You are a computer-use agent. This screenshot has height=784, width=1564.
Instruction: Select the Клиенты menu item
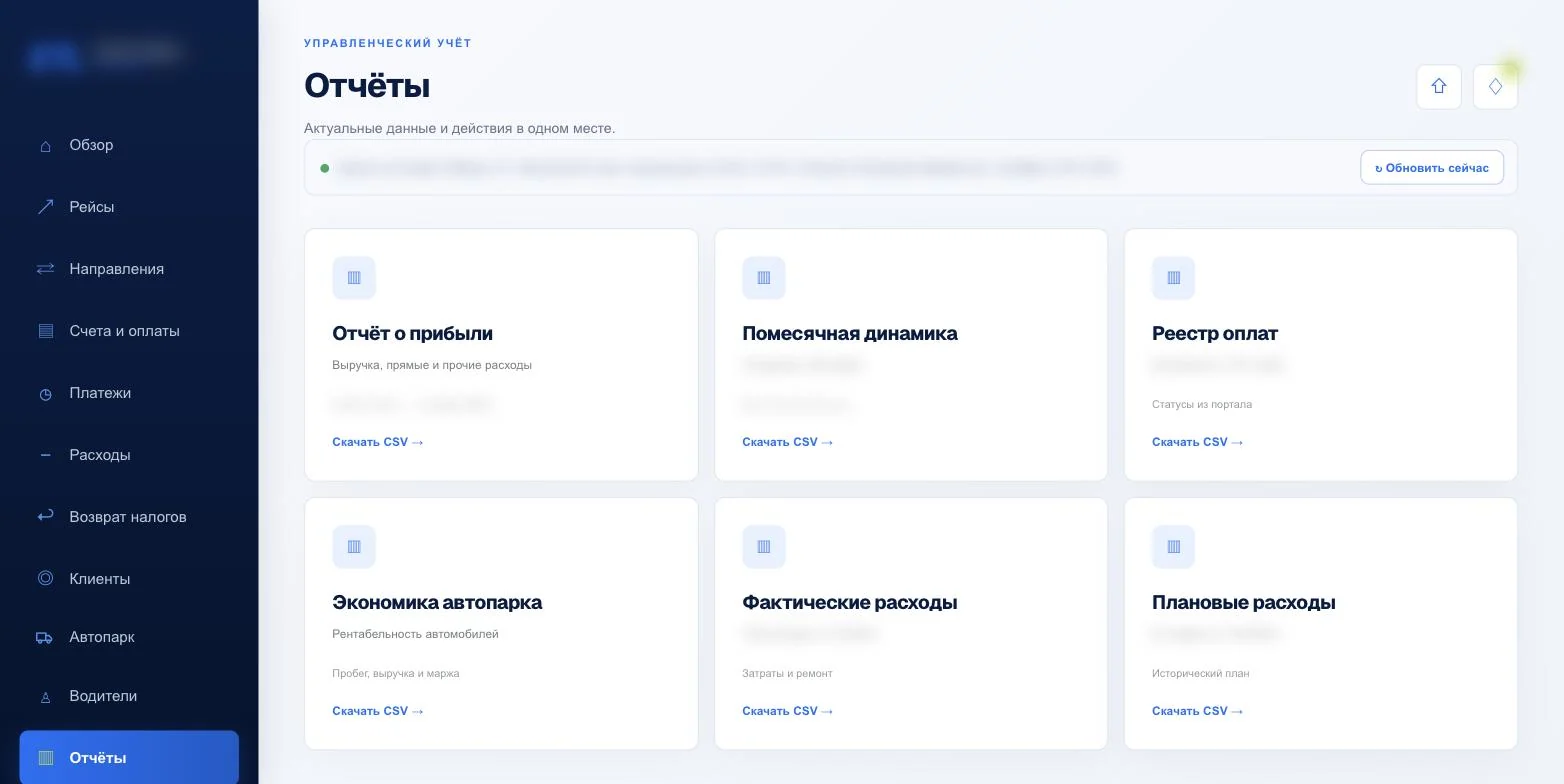[129, 579]
